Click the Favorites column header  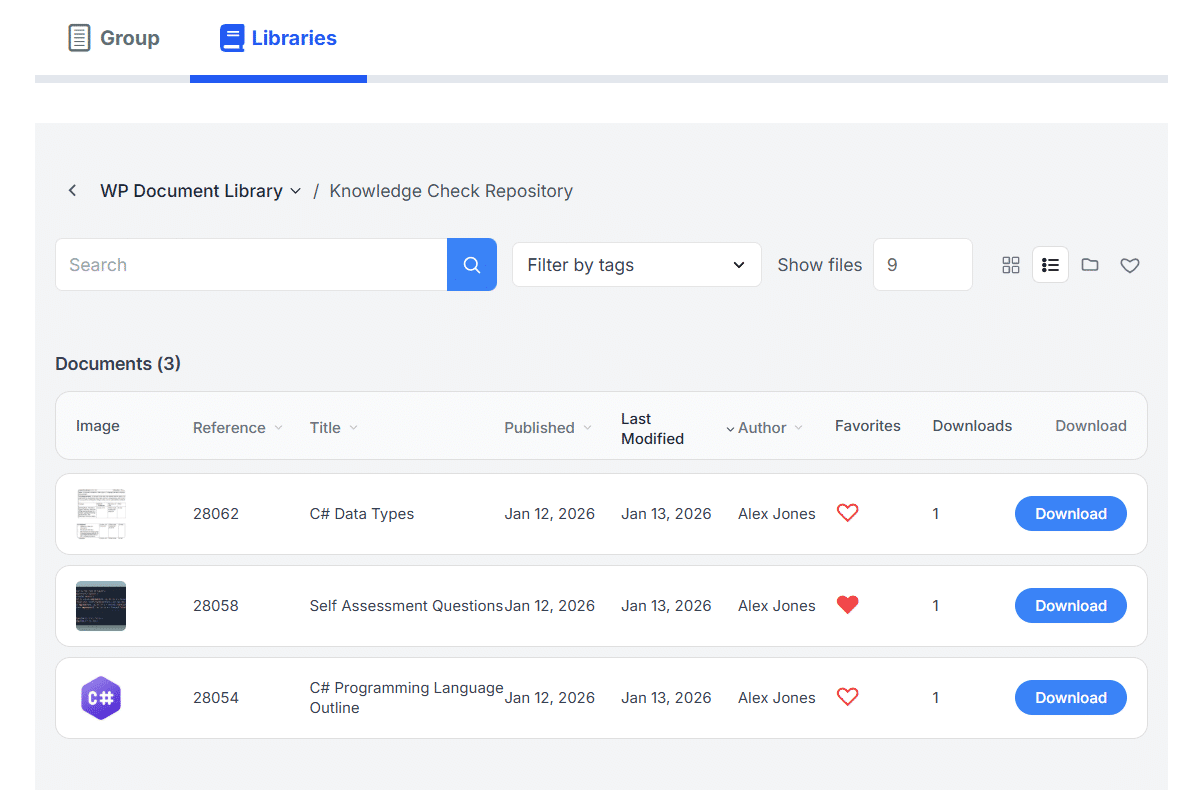(x=868, y=426)
